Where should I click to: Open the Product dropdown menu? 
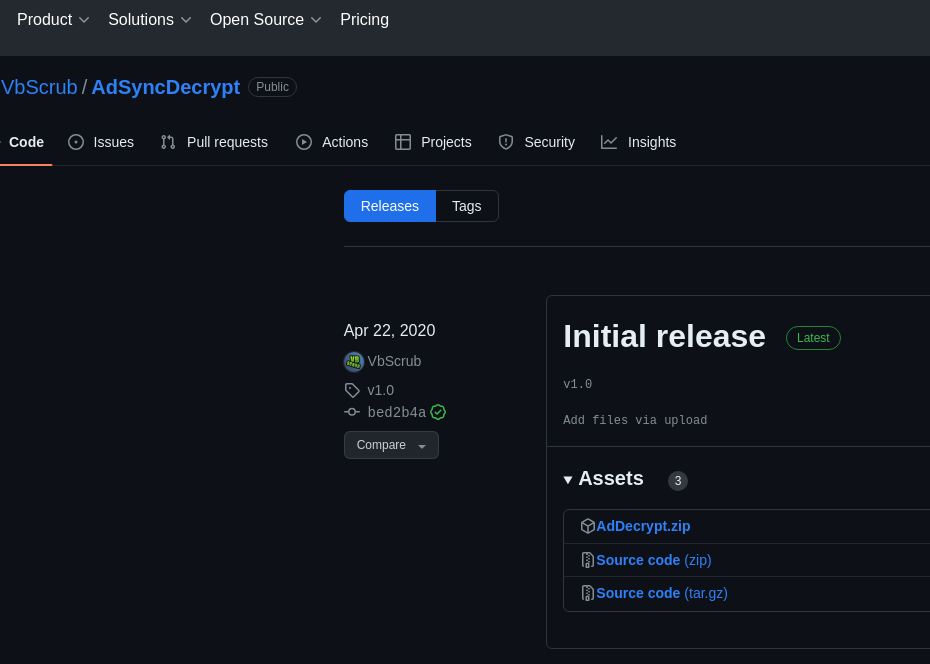click(x=53, y=20)
